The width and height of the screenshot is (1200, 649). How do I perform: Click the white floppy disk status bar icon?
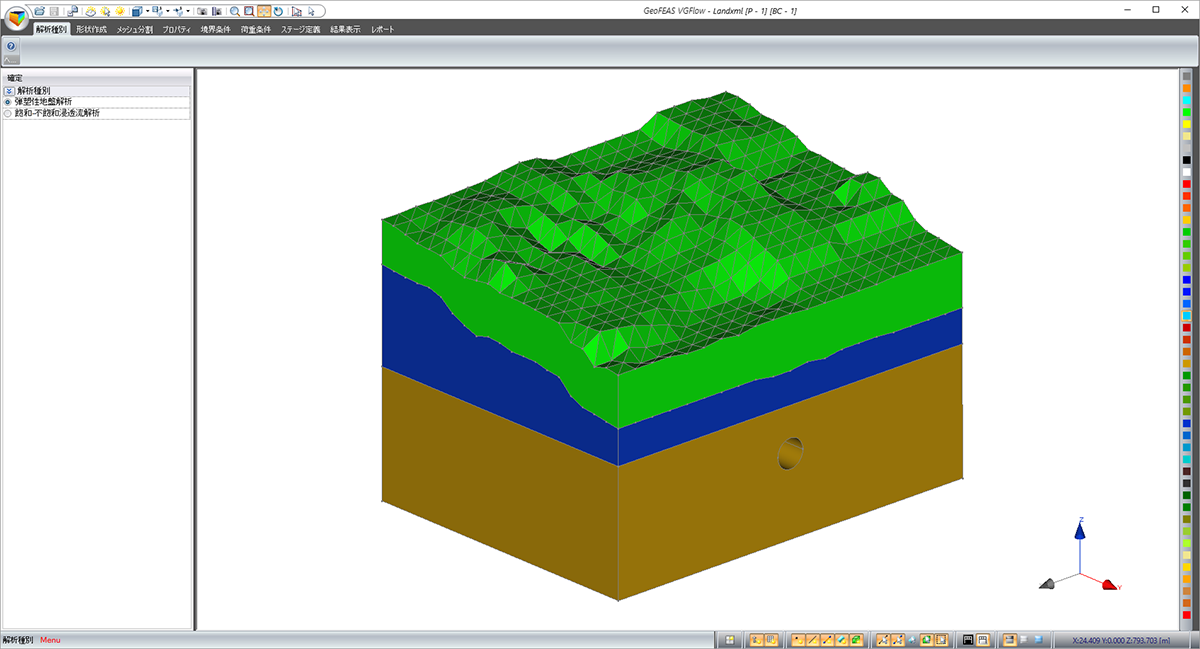982,639
